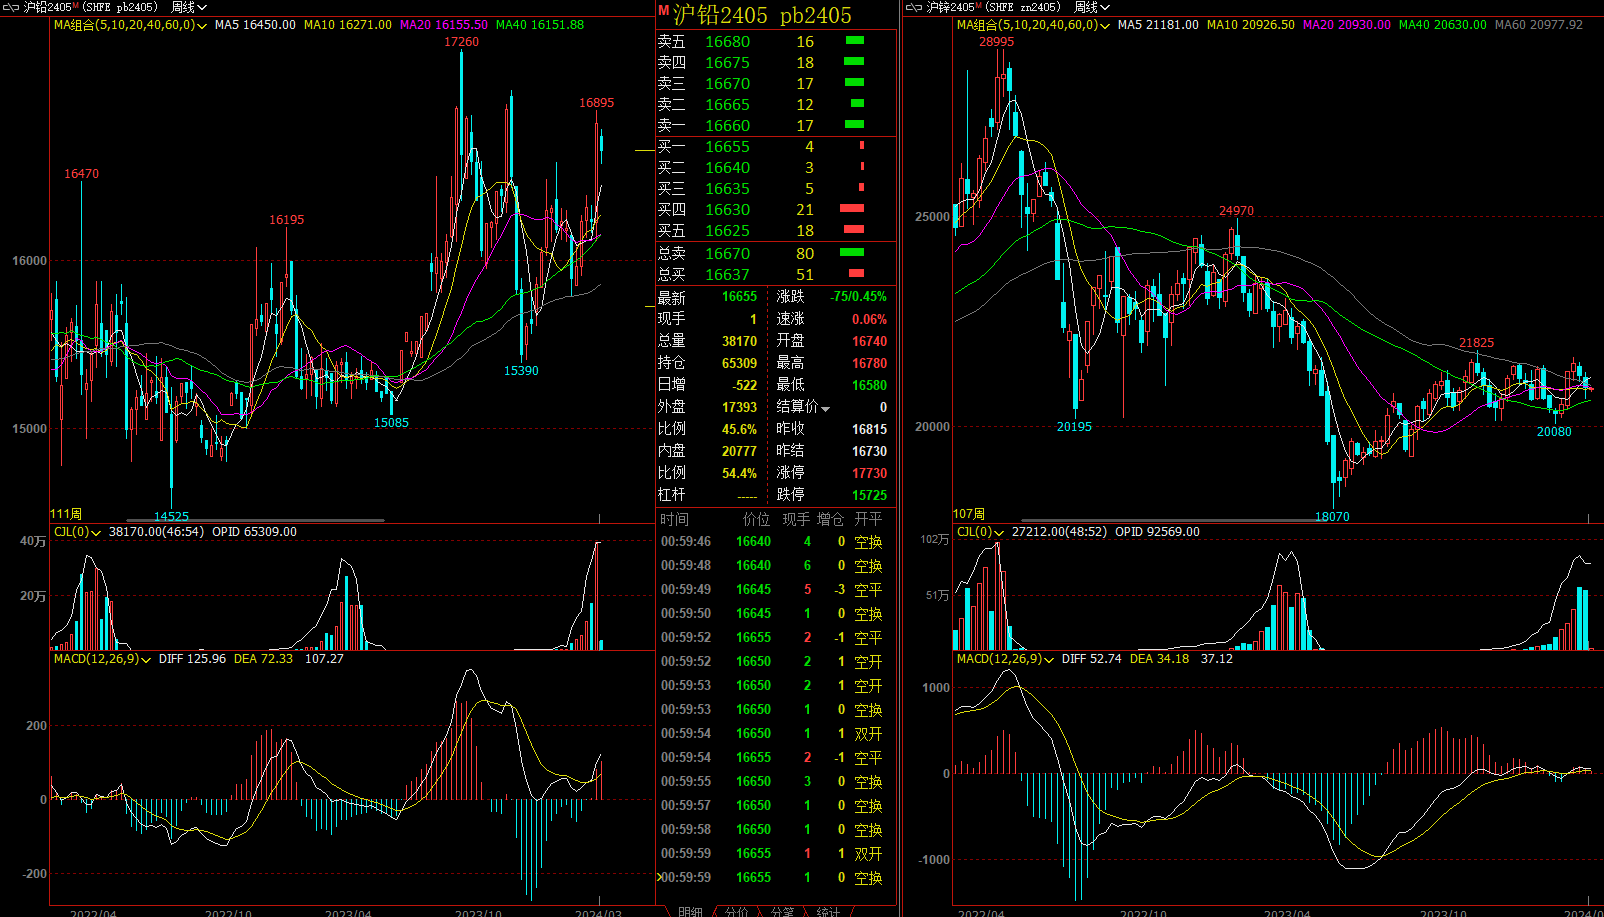Click the red M icon before 沪铅2405 title
The width and height of the screenshot is (1604, 917).
tap(663, 11)
